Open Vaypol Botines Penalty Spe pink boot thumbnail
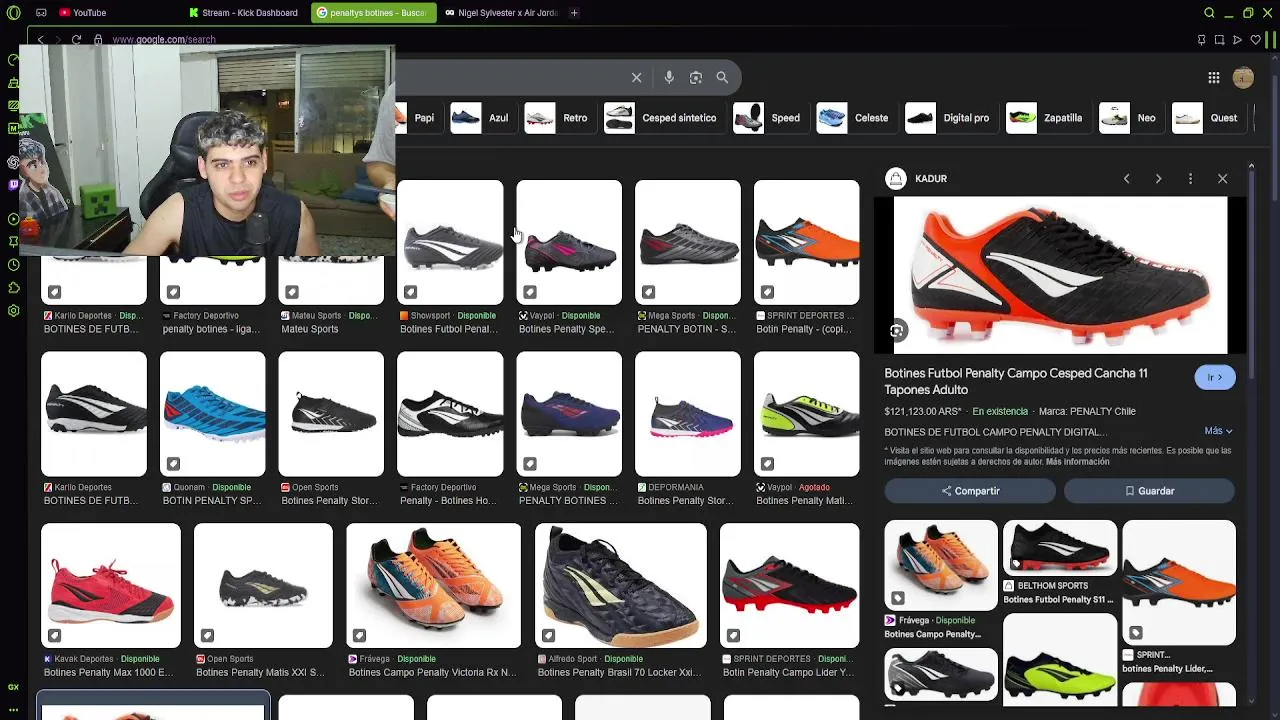Screen dimensions: 1280x720 coord(569,242)
